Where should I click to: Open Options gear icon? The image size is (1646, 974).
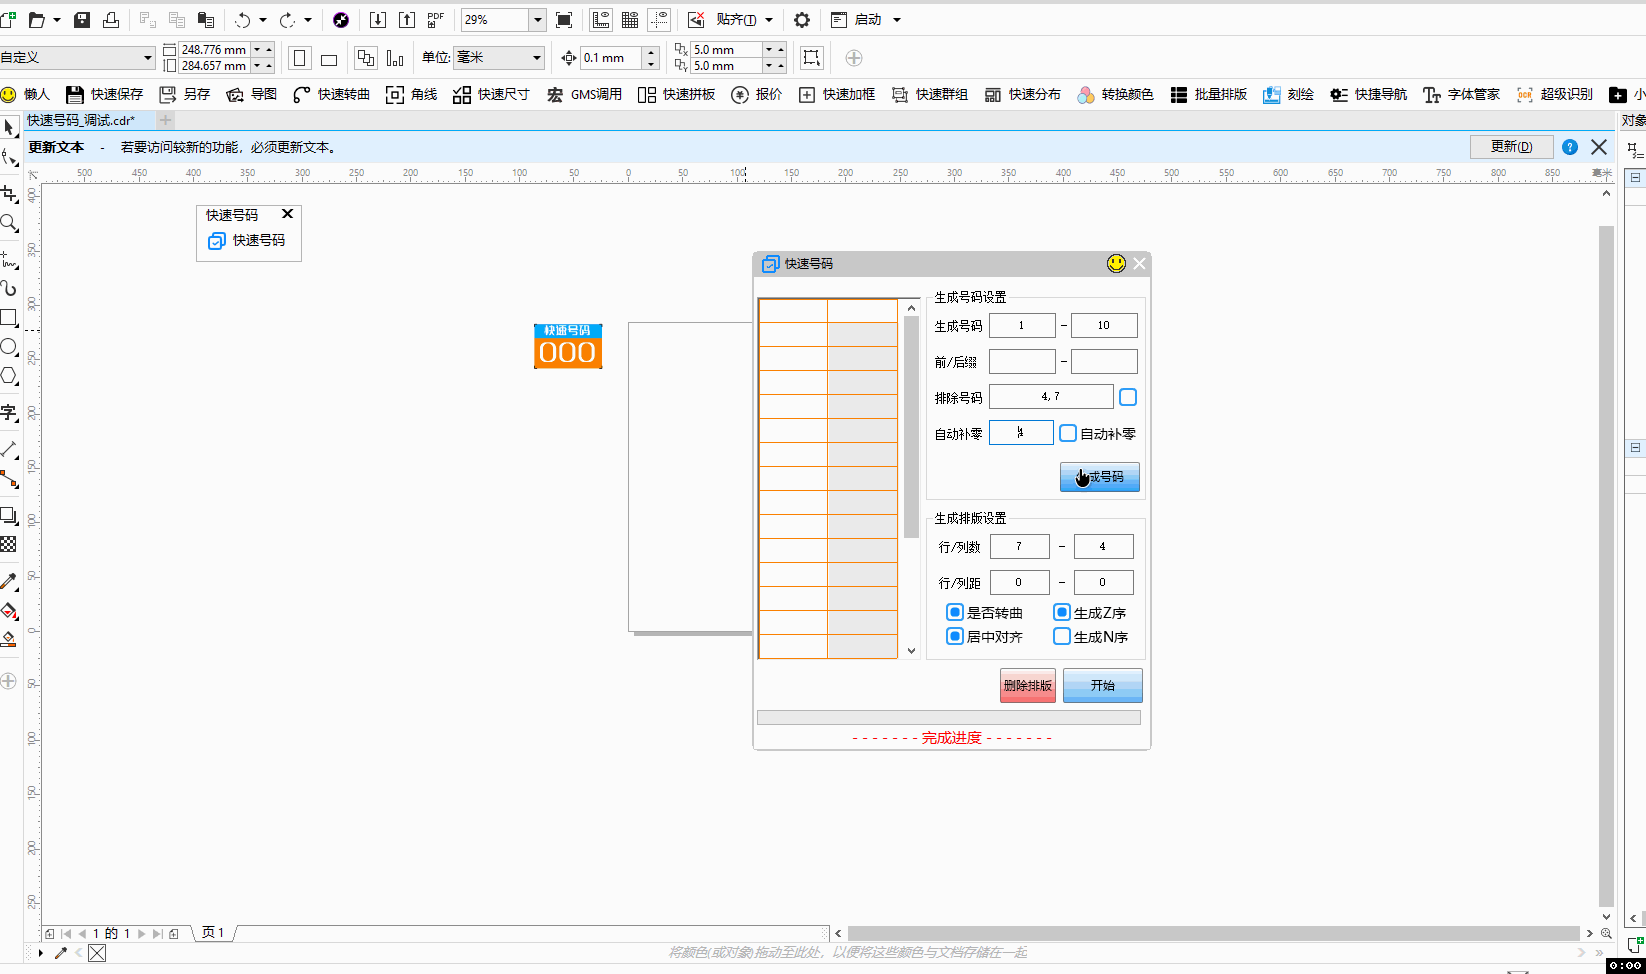point(802,20)
